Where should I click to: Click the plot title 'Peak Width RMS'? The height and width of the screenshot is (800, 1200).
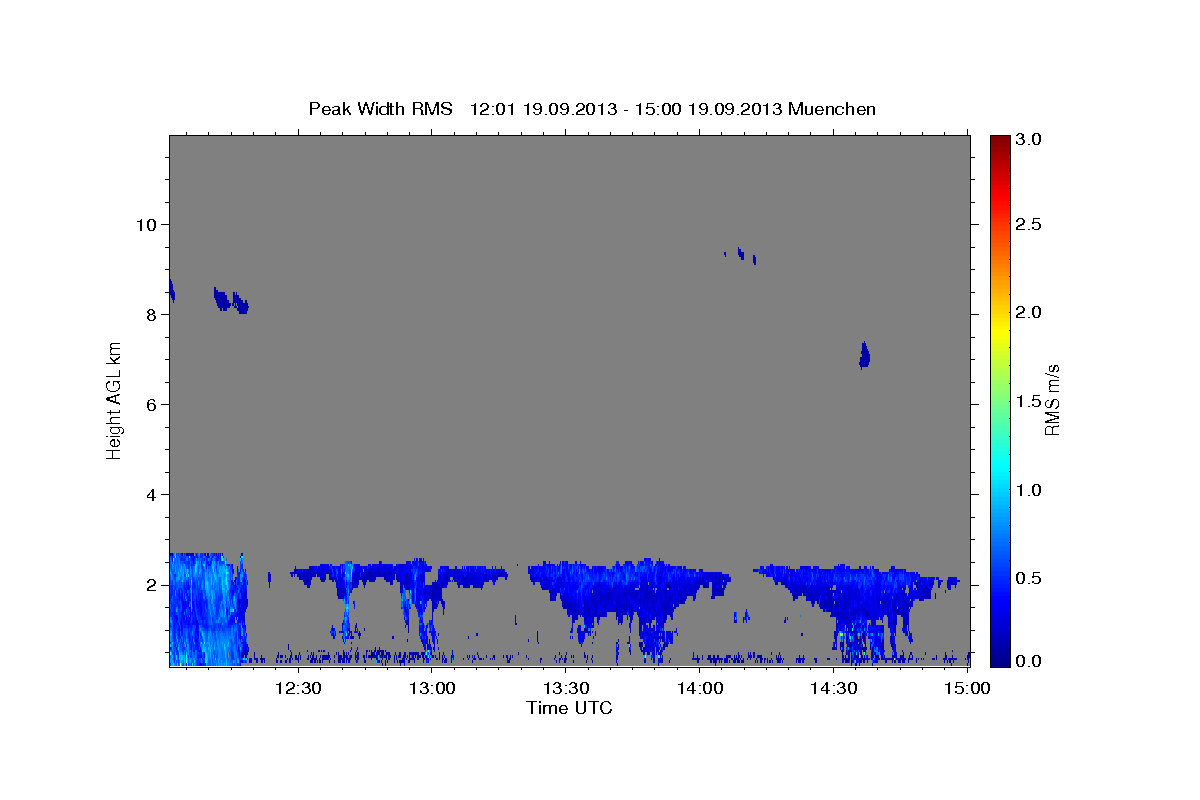click(x=380, y=108)
